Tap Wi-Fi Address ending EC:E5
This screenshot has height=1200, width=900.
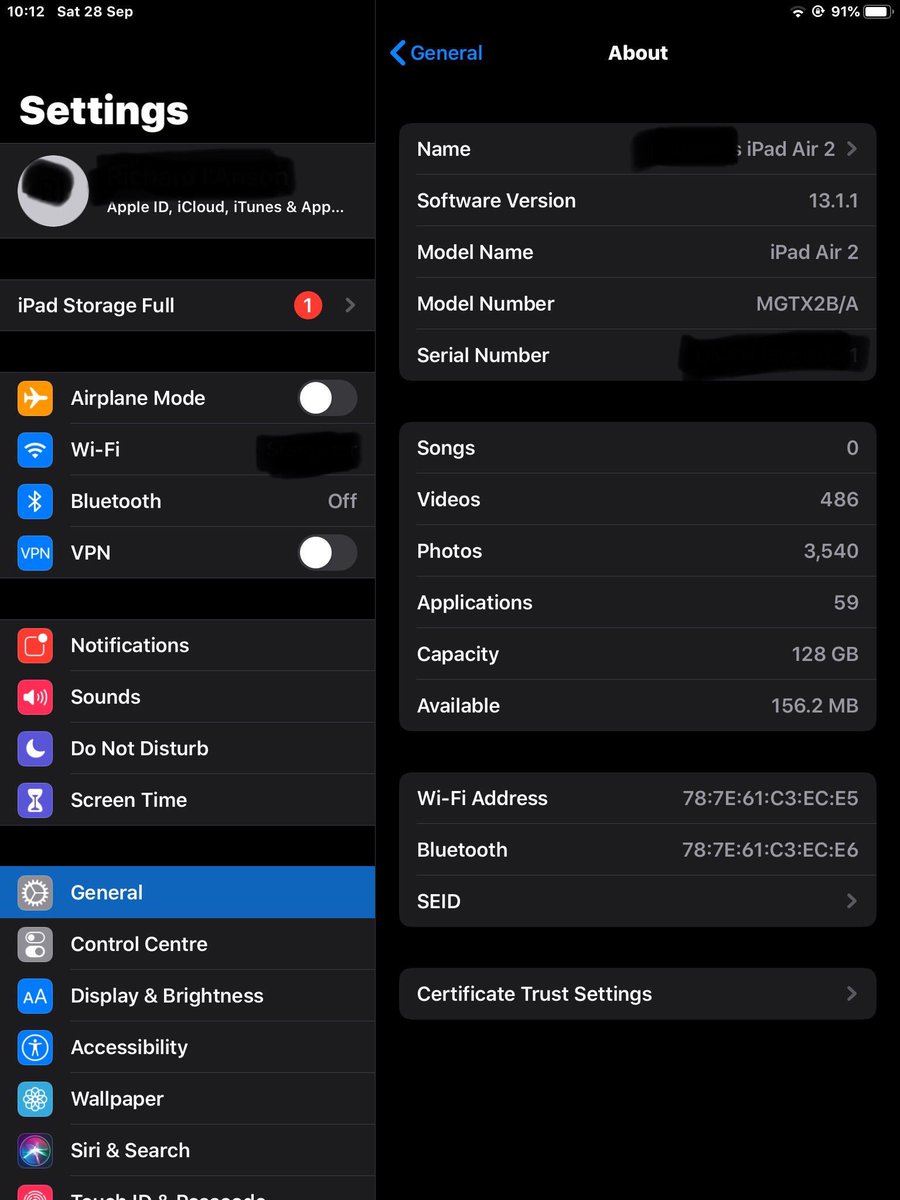tap(770, 798)
